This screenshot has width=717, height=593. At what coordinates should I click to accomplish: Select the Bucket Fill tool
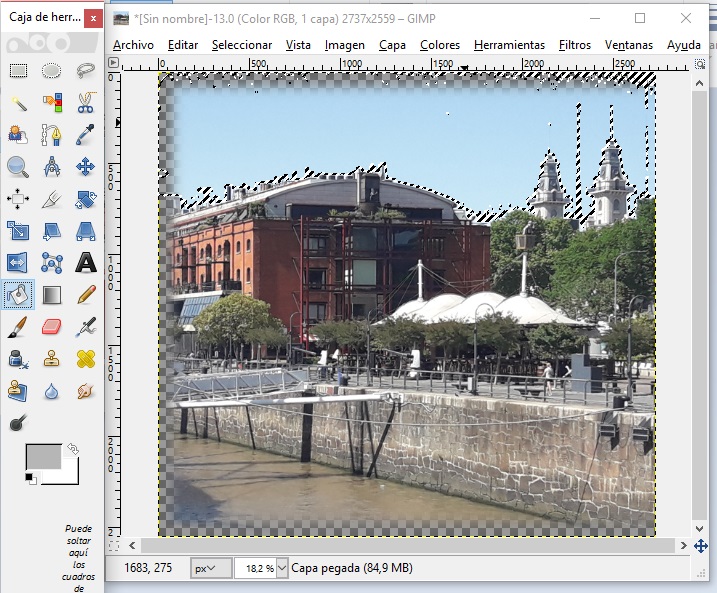click(x=18, y=295)
